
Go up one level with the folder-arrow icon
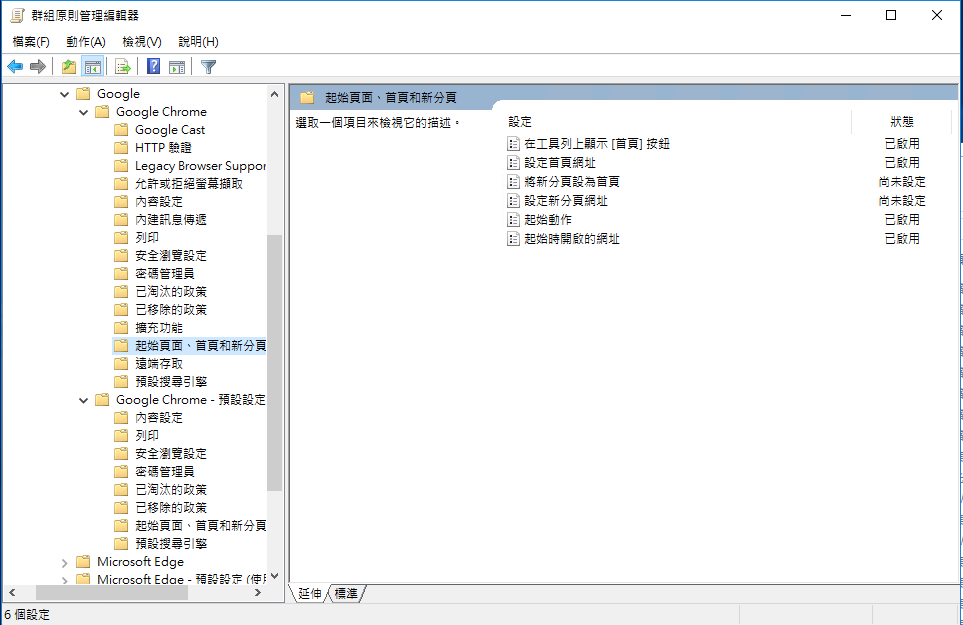pos(69,66)
